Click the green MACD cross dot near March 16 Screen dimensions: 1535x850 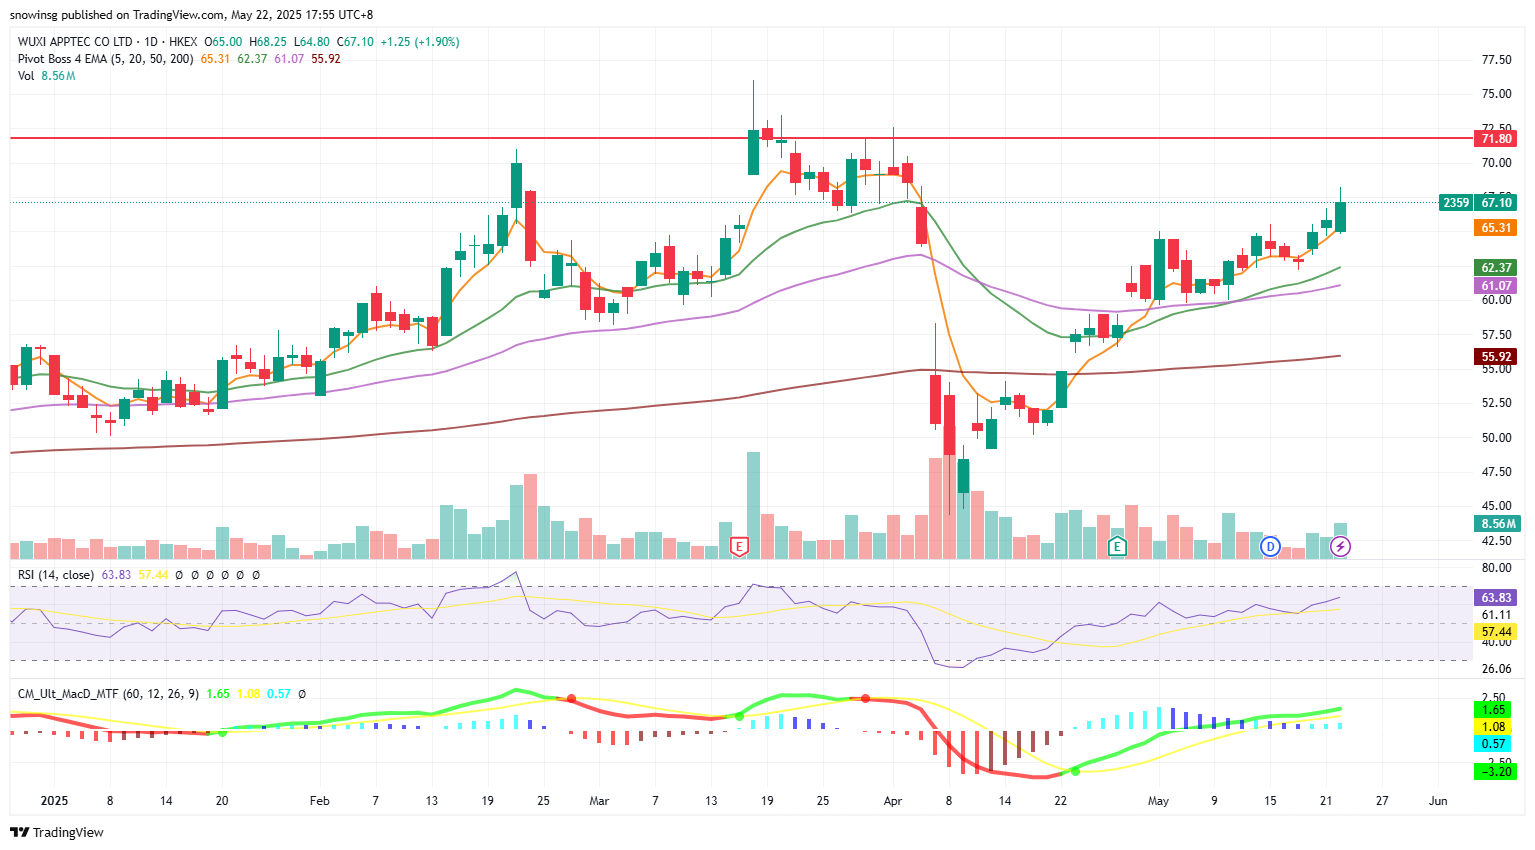pos(739,716)
